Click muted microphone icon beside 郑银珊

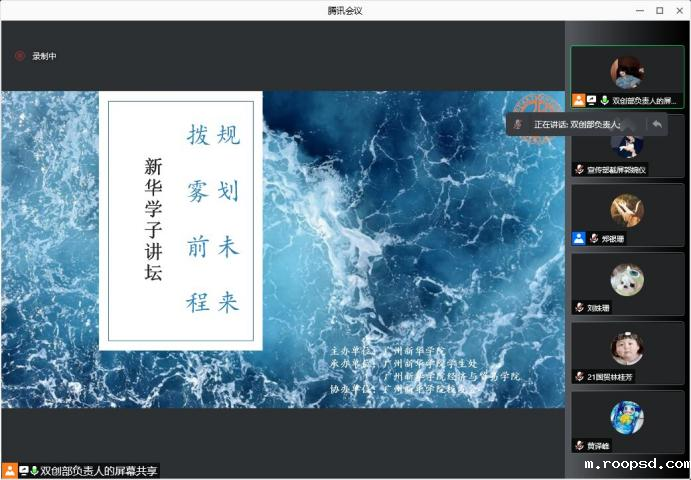tap(593, 238)
